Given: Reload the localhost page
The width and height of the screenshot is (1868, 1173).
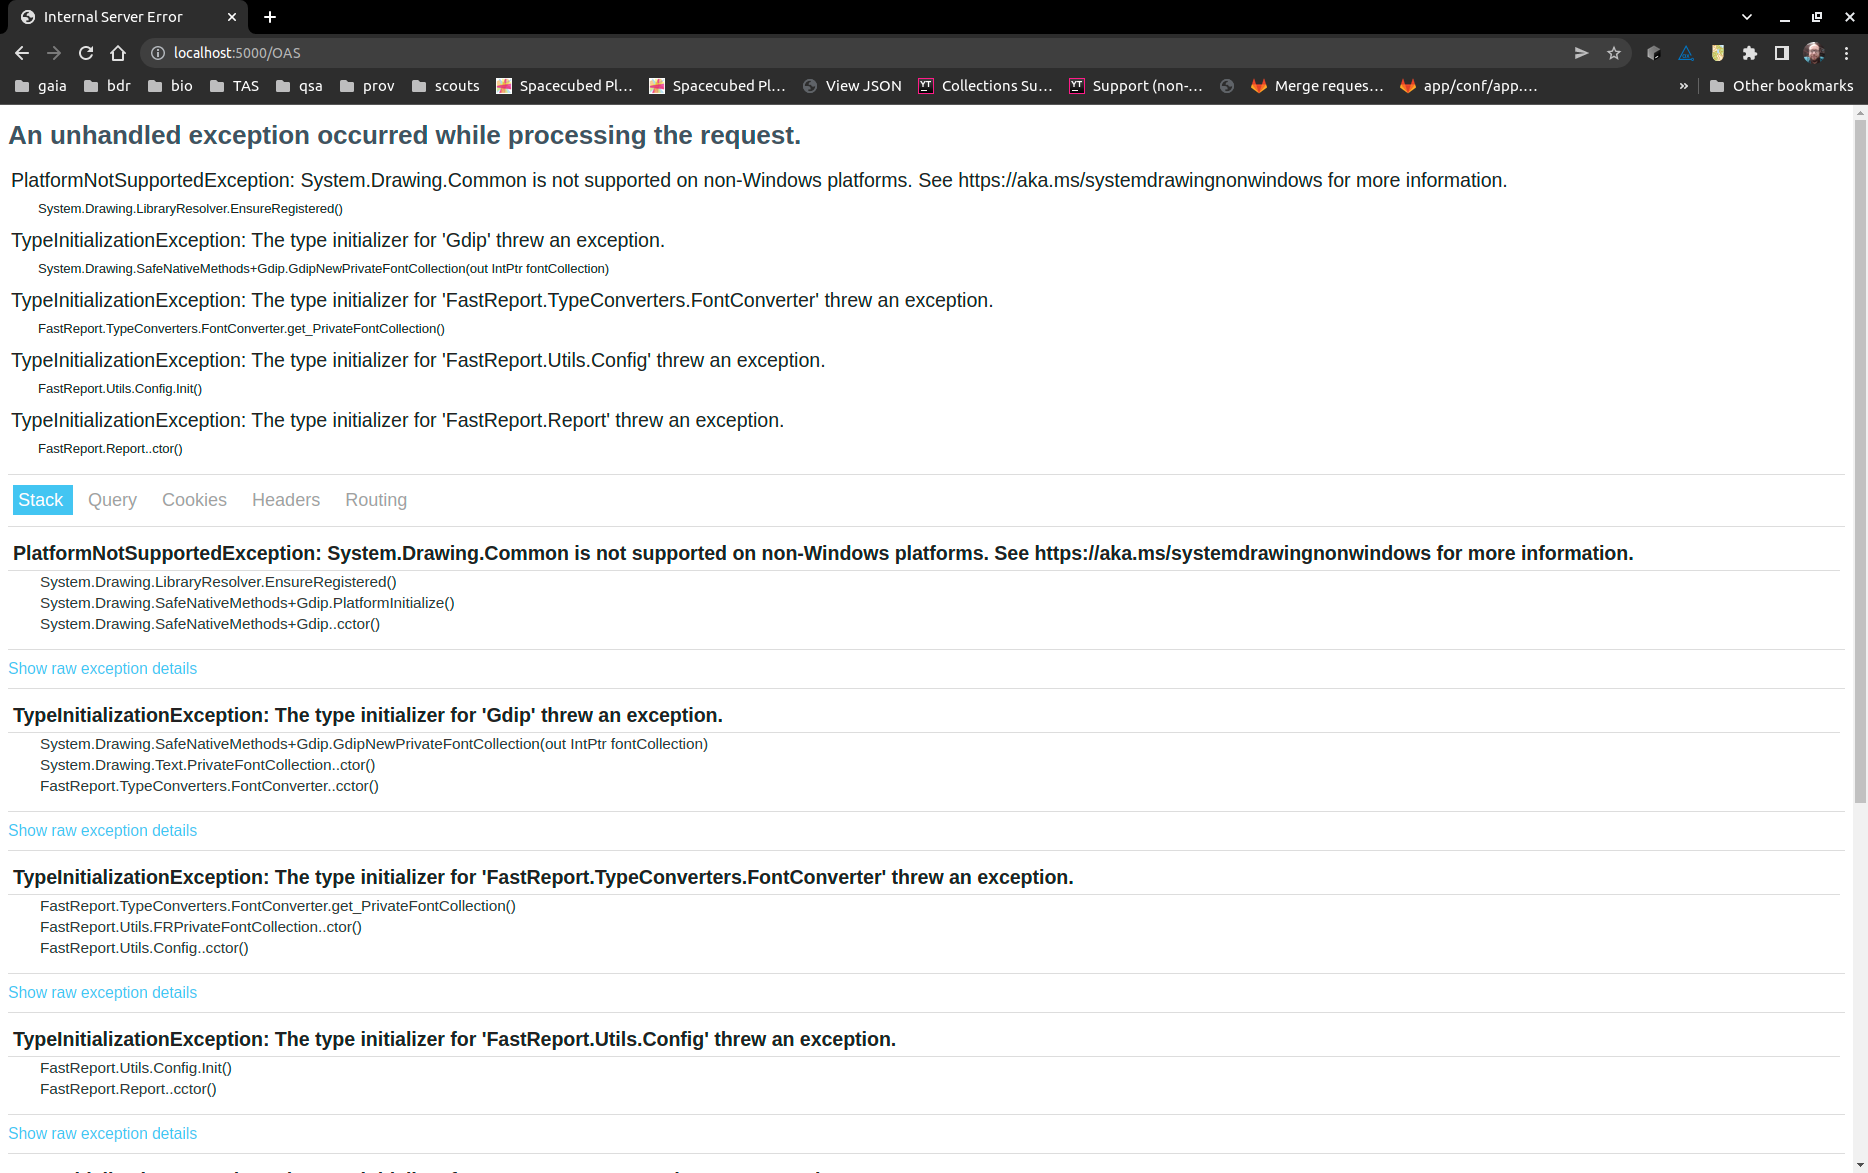Looking at the screenshot, I should [86, 53].
